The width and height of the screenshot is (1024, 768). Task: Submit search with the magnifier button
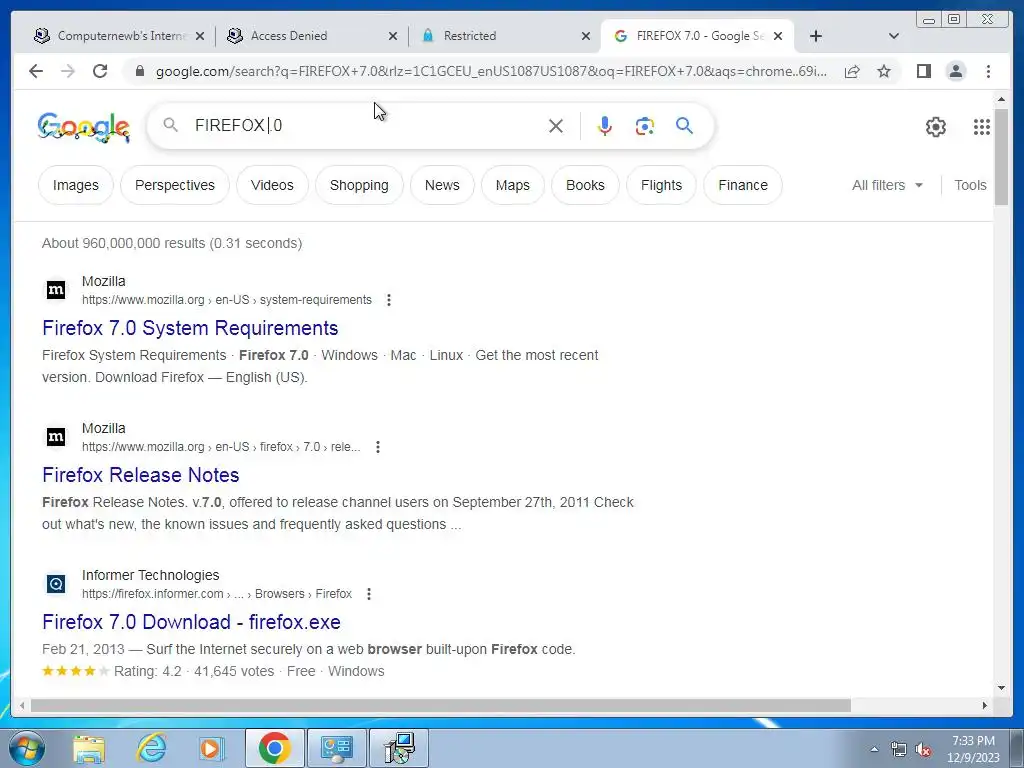coord(684,125)
